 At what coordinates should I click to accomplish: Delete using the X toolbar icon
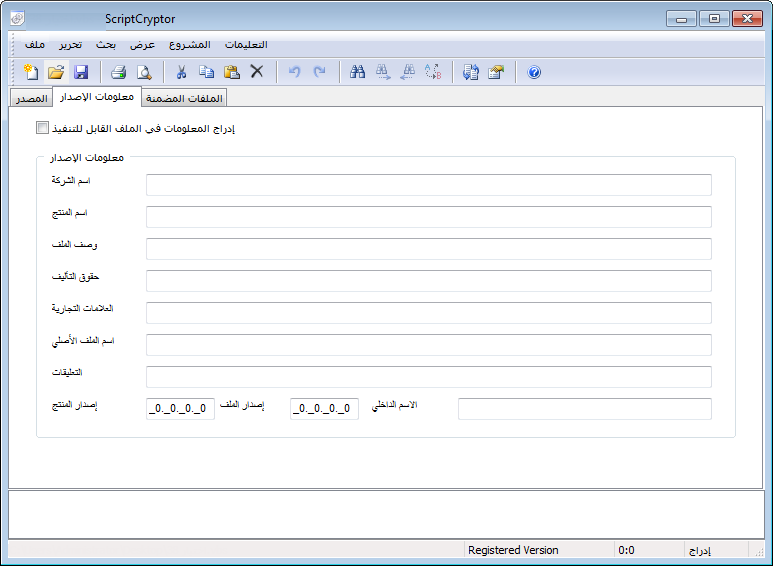coord(257,71)
